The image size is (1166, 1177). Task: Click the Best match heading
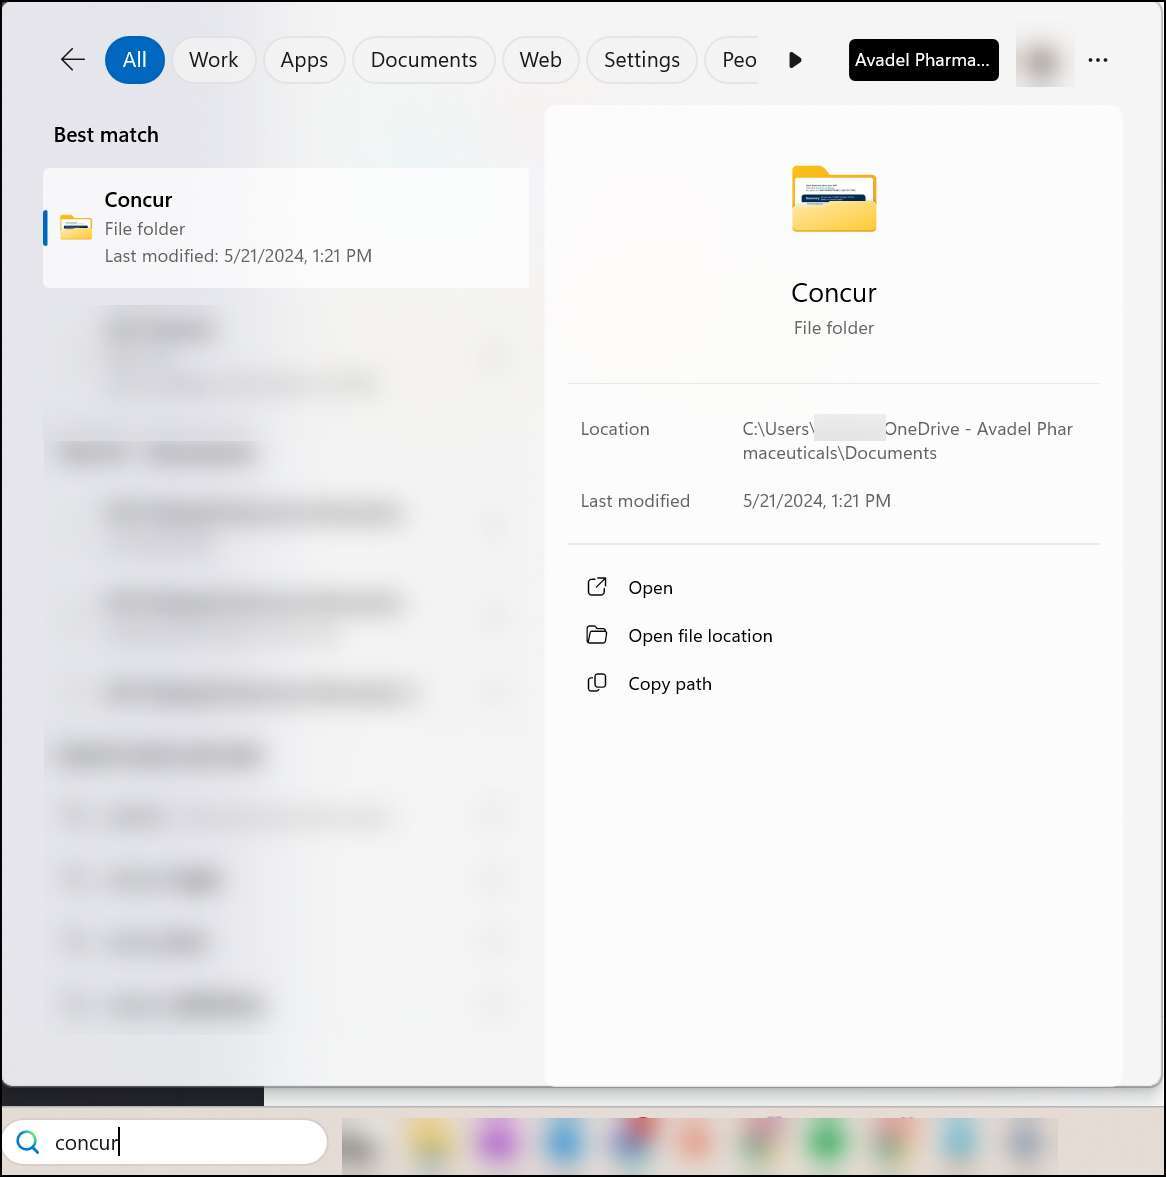coord(106,134)
